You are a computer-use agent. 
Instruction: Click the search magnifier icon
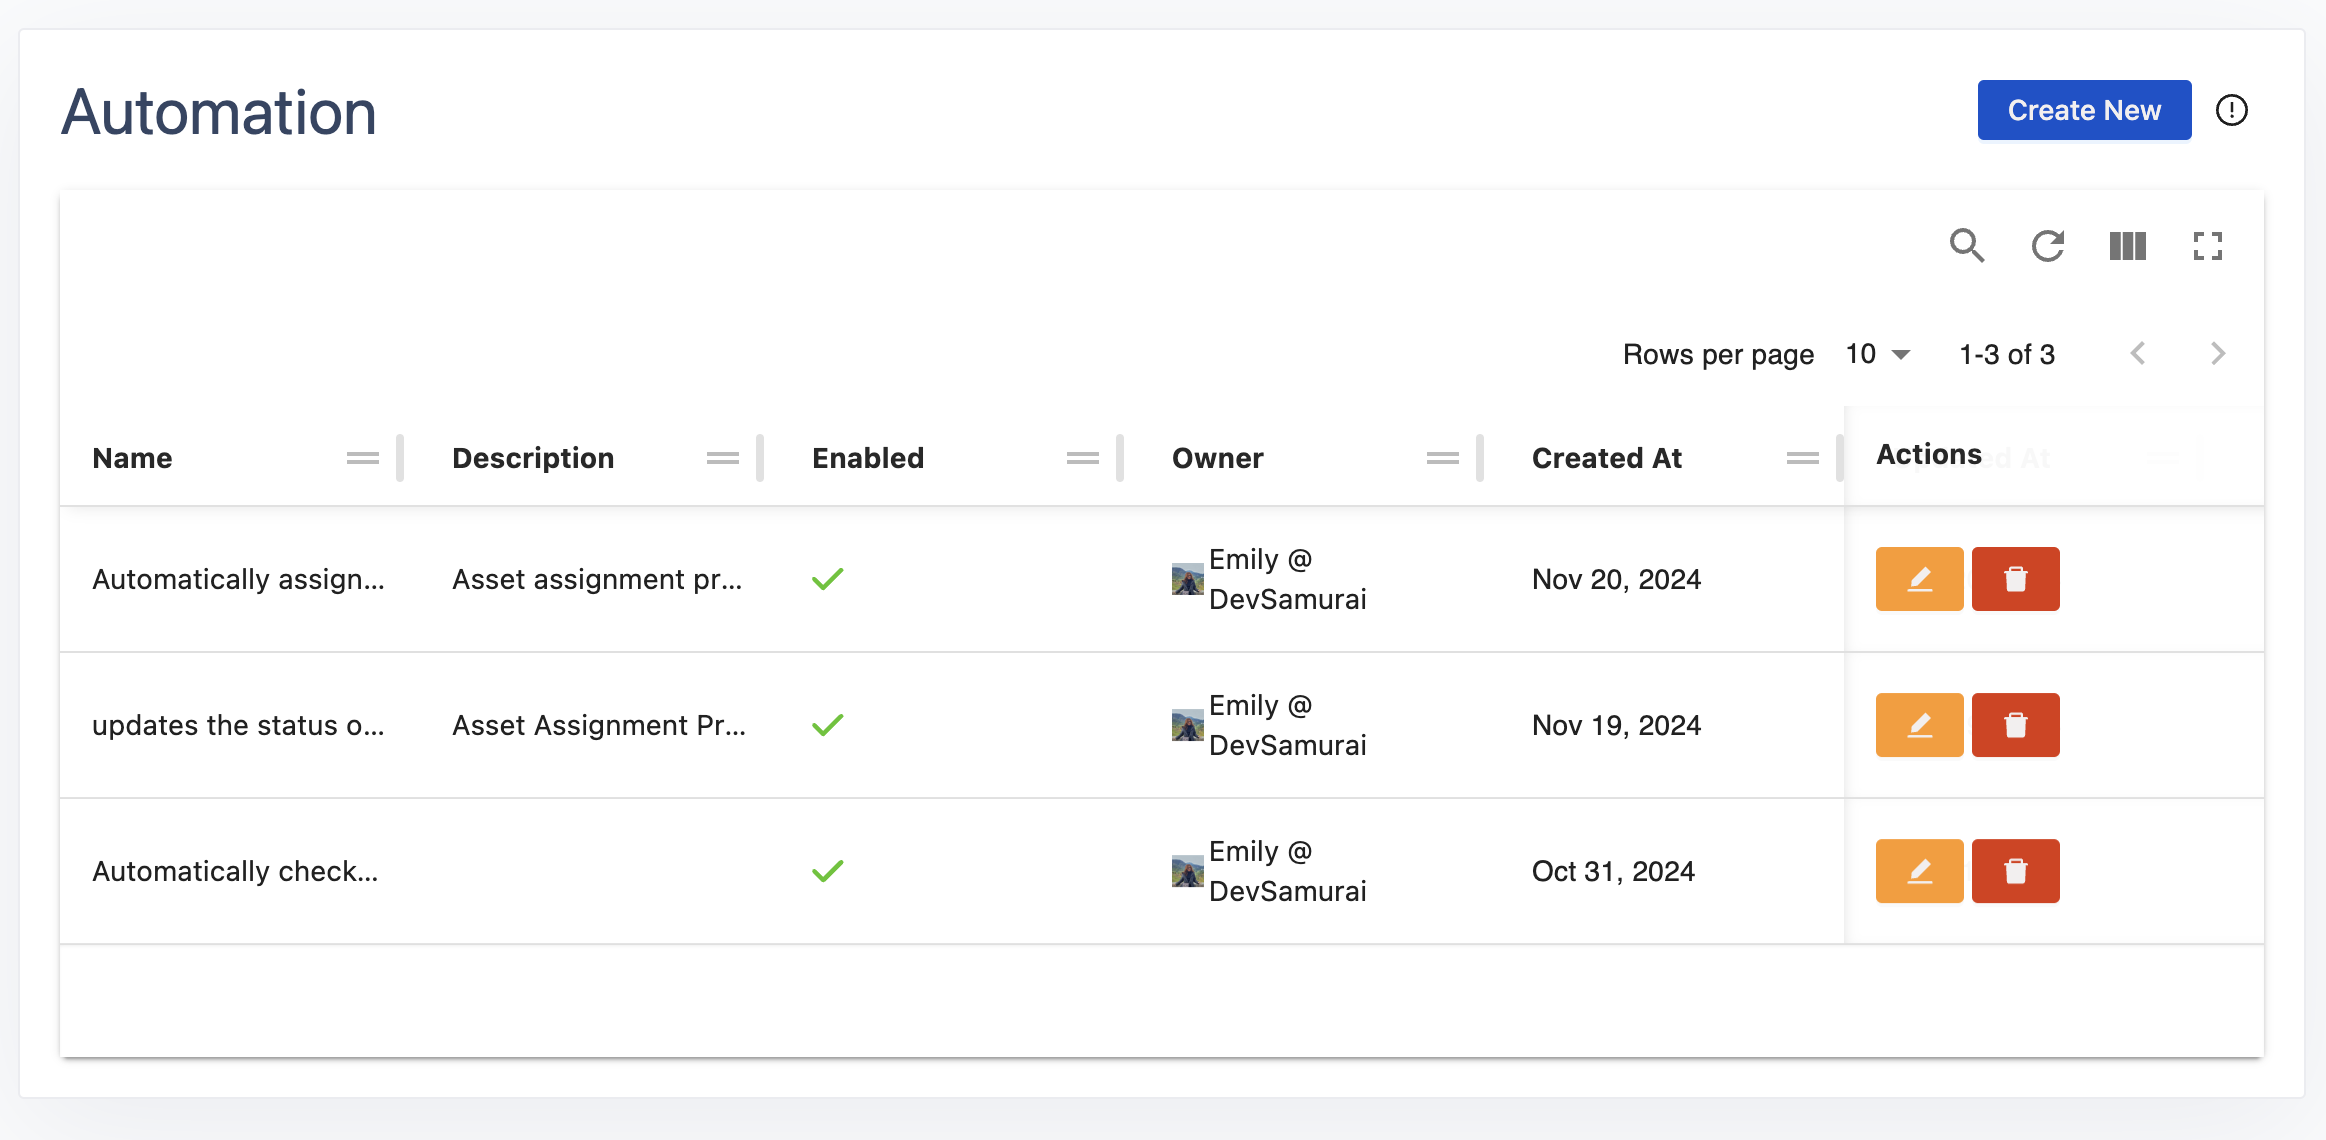click(x=1967, y=246)
